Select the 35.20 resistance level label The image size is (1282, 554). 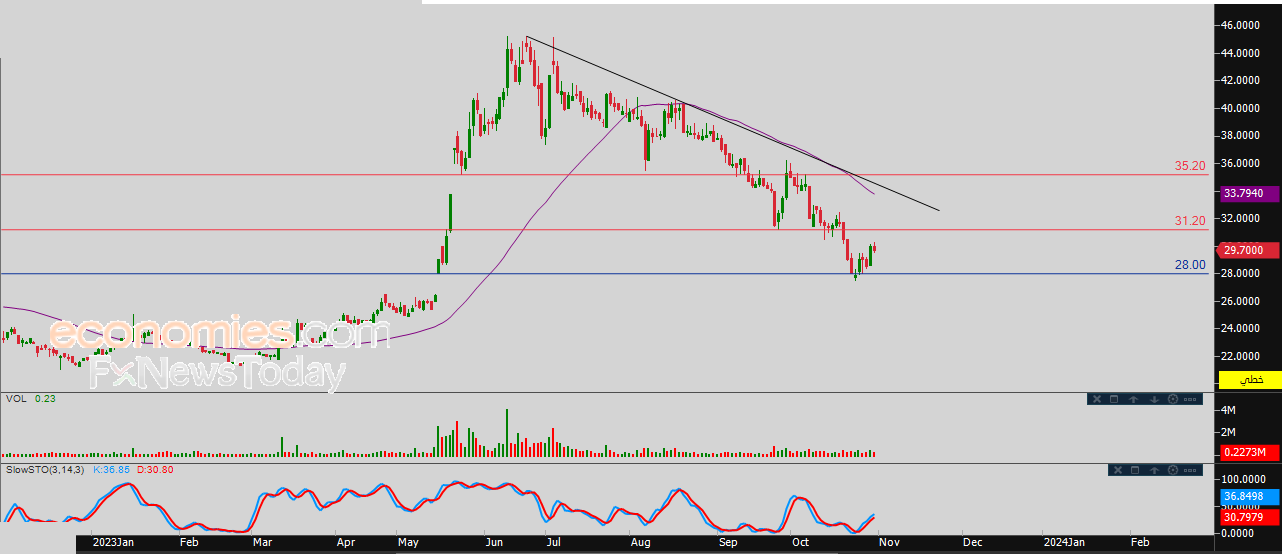[1190, 165]
